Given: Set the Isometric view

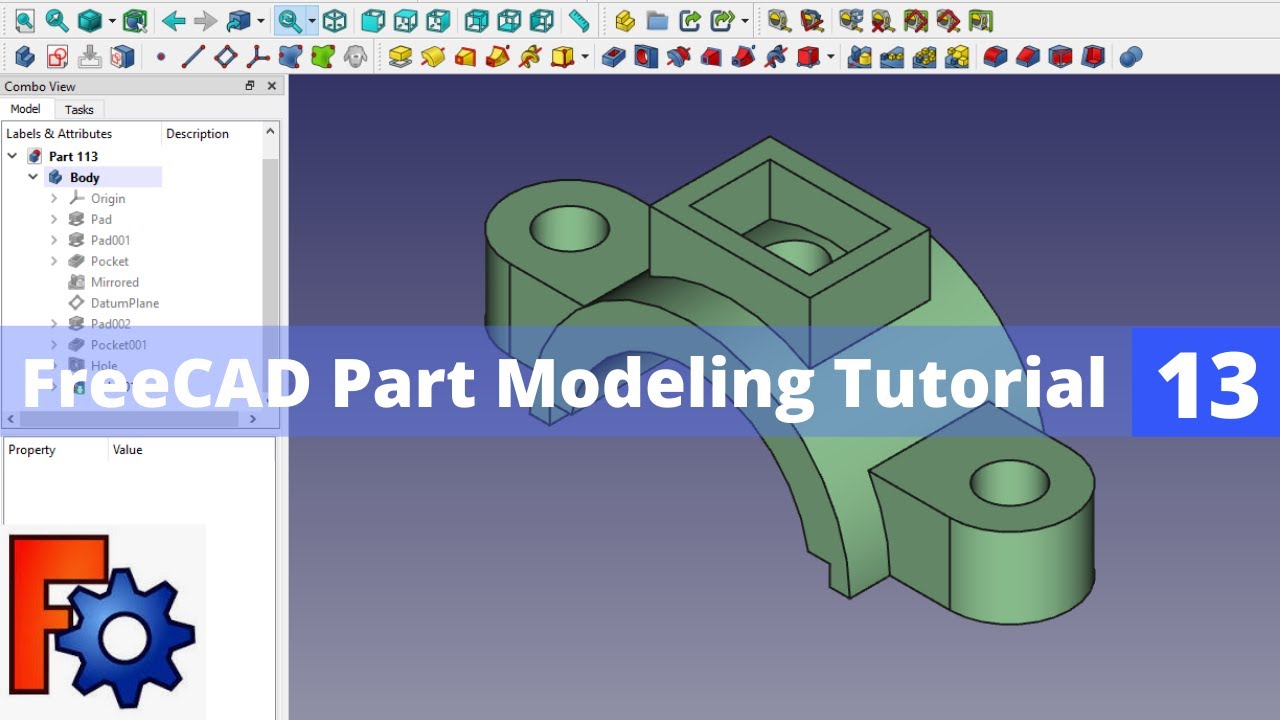Looking at the screenshot, I should [335, 20].
